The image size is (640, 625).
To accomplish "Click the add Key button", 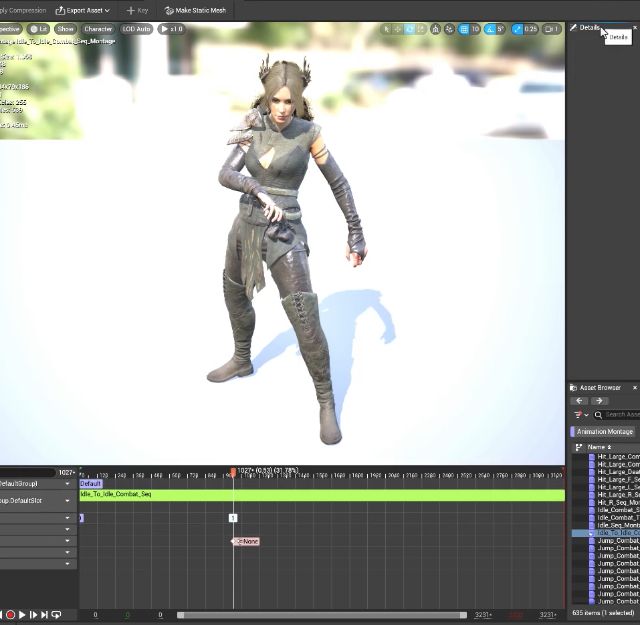I will pos(136,10).
